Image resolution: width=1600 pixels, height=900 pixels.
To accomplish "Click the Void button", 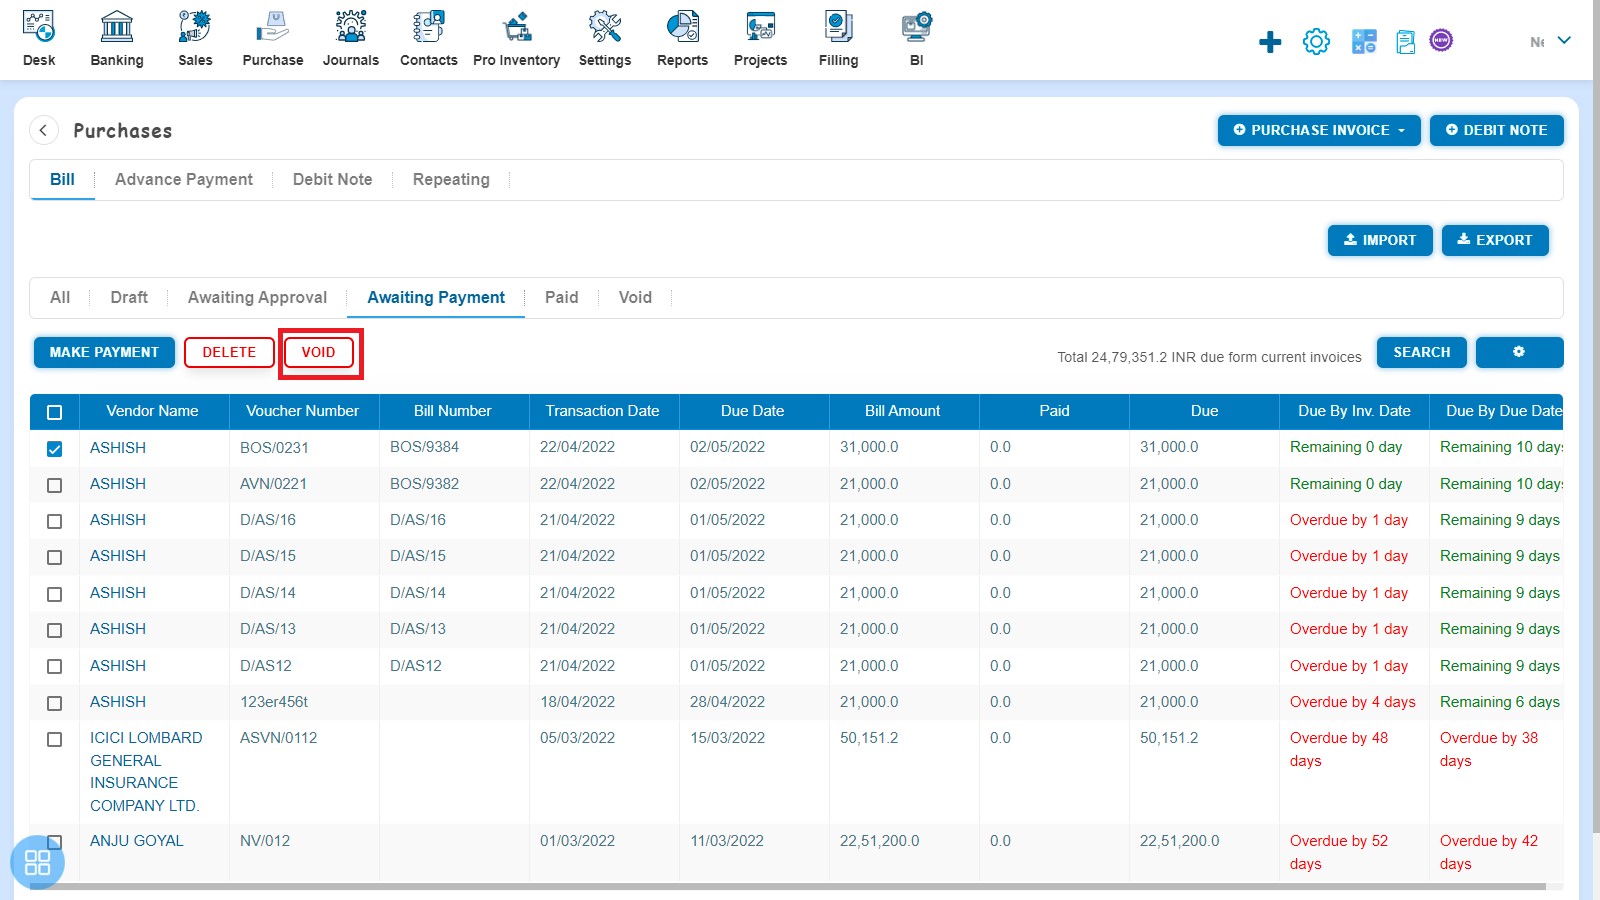I will pos(318,352).
